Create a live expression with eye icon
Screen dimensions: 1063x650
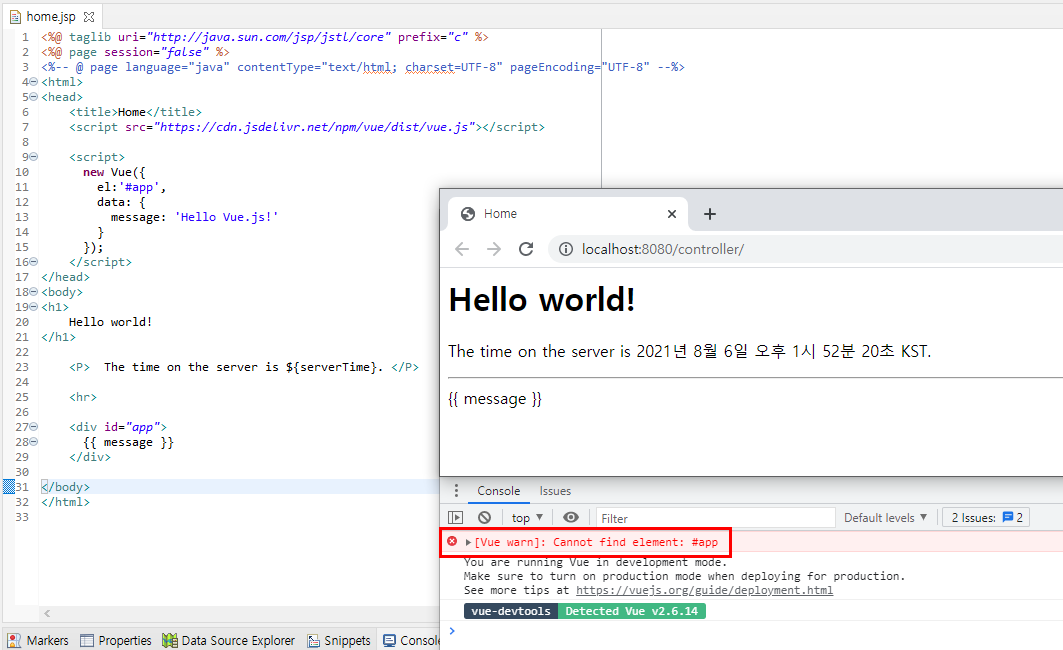tap(571, 518)
